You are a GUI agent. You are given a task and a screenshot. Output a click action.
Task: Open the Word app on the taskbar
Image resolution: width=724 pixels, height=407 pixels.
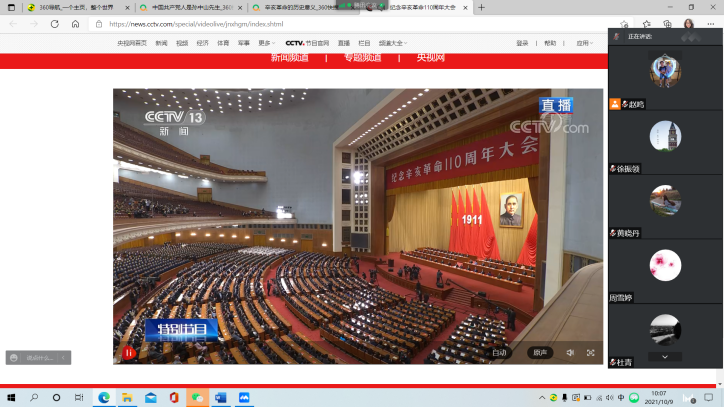[x=220, y=397]
